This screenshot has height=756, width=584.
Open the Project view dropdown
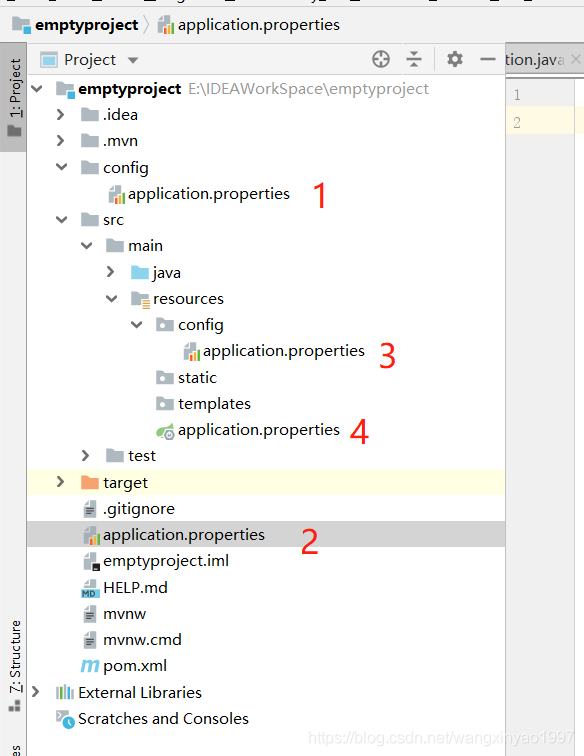[x=133, y=60]
